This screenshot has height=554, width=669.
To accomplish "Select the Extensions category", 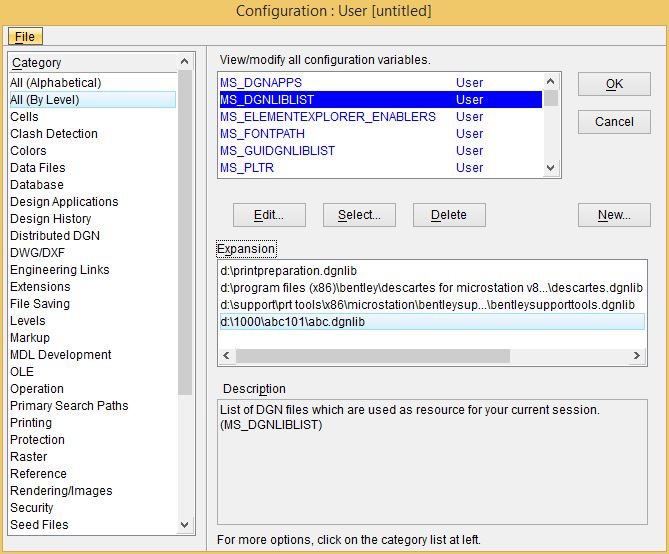I will pyautogui.click(x=92, y=287).
